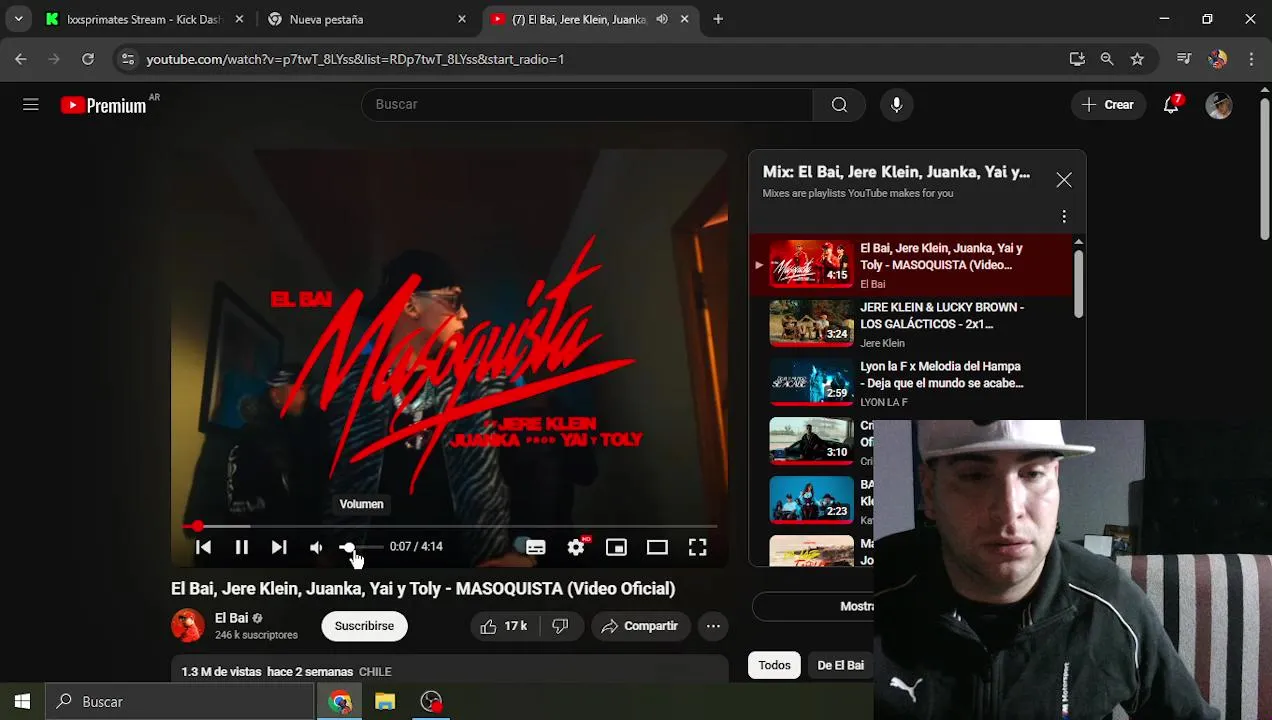Skip to the next video
Screen dimensions: 1272x720
279,547
